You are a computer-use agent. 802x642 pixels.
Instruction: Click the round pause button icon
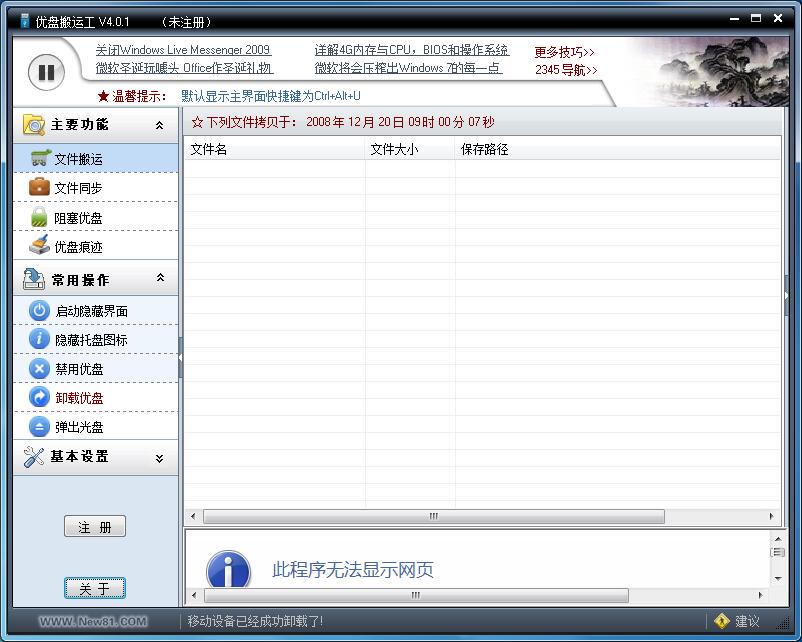[x=46, y=72]
